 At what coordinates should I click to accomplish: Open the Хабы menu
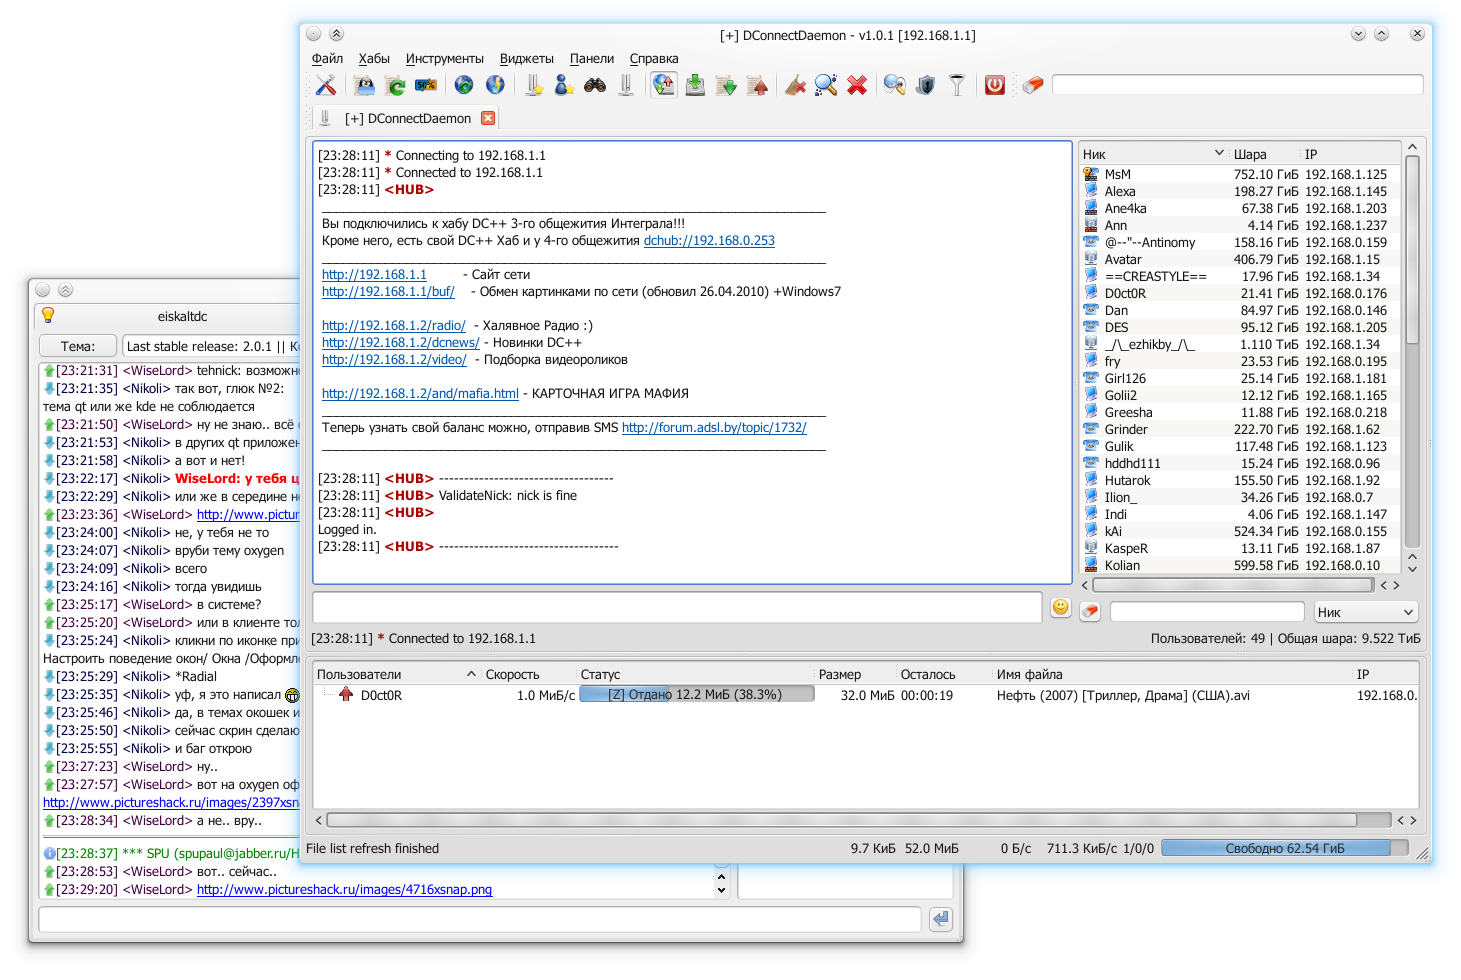[x=374, y=59]
